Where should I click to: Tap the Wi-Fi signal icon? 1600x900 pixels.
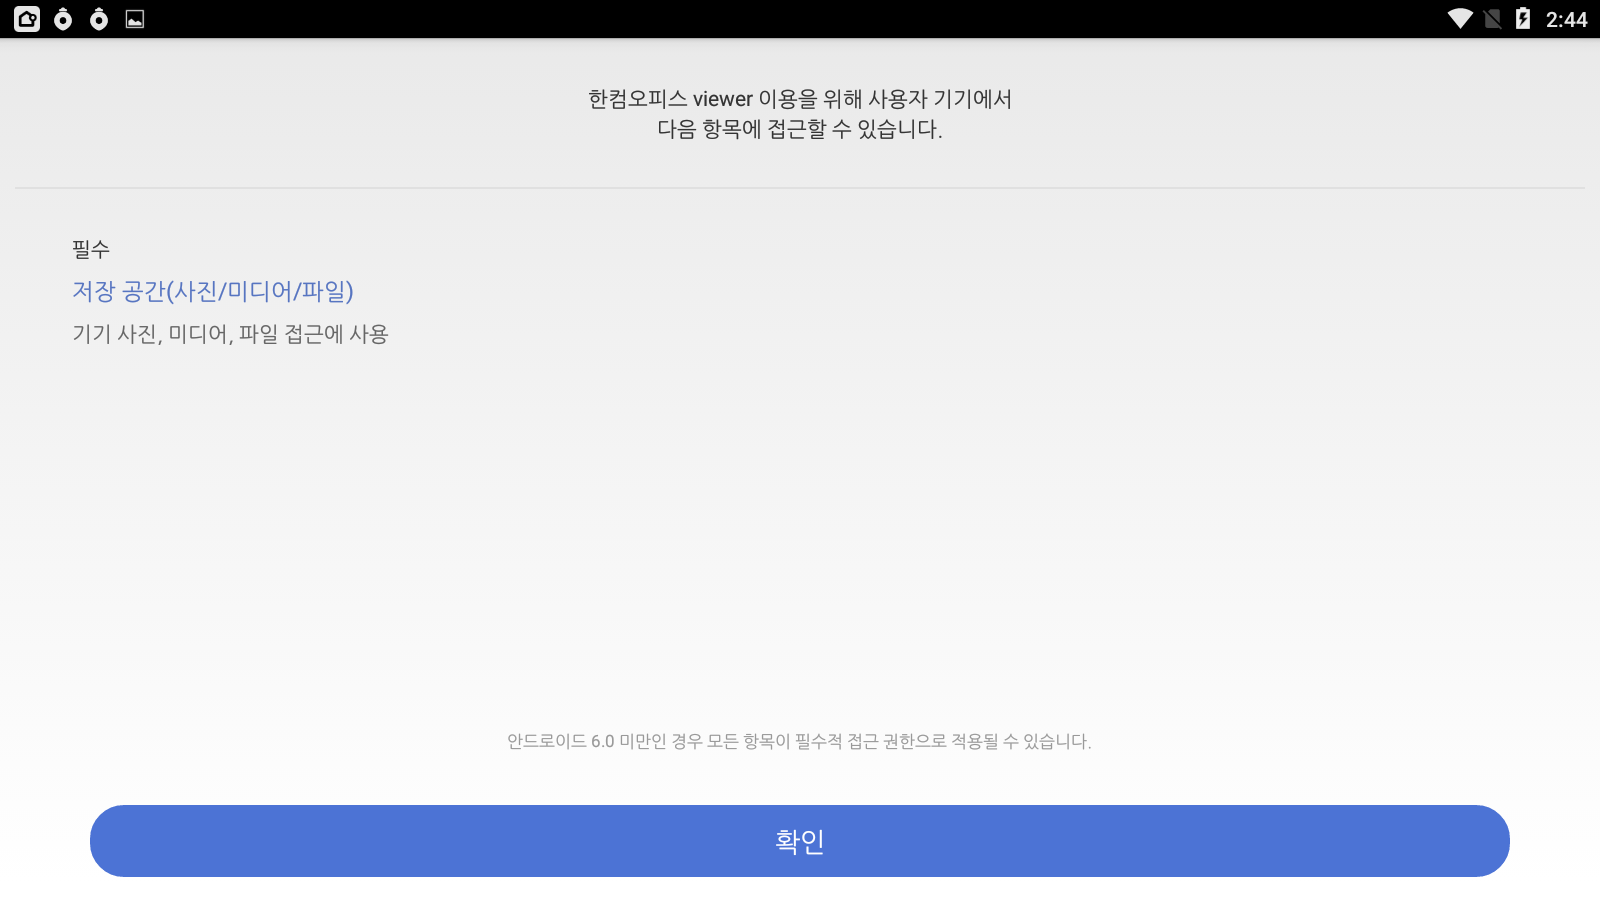coord(1460,19)
